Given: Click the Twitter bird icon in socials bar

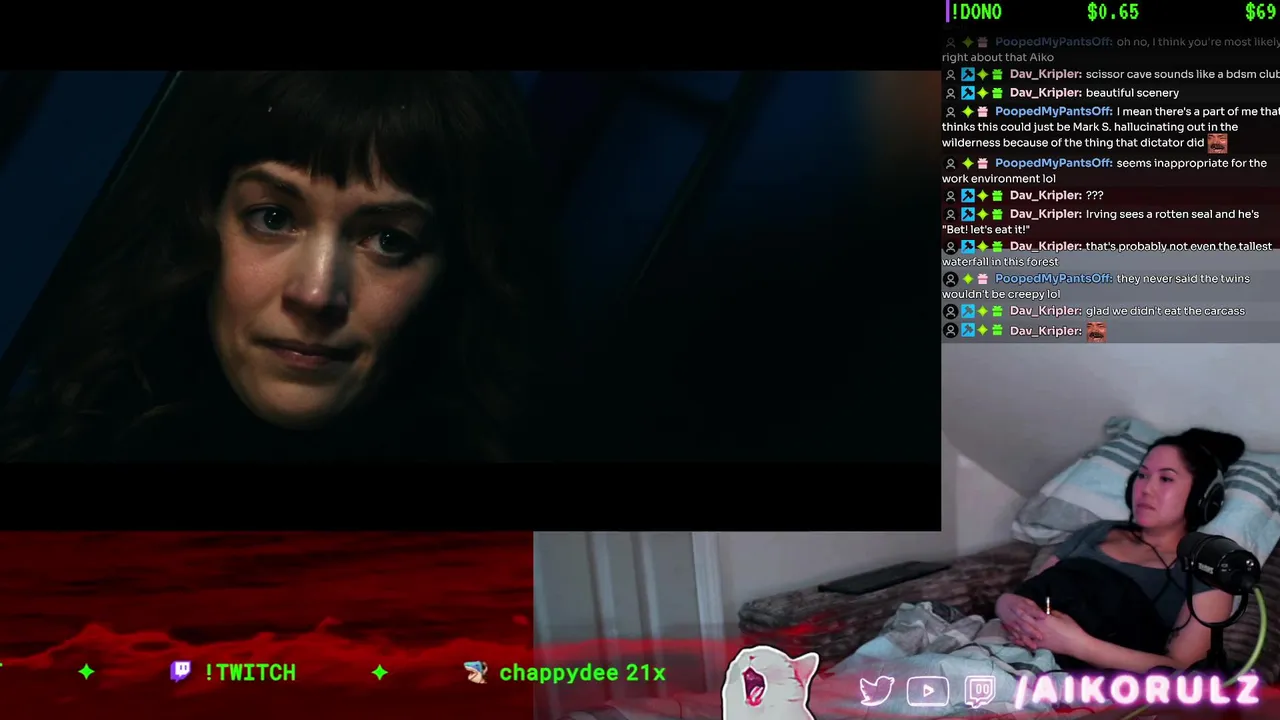Looking at the screenshot, I should click(877, 691).
